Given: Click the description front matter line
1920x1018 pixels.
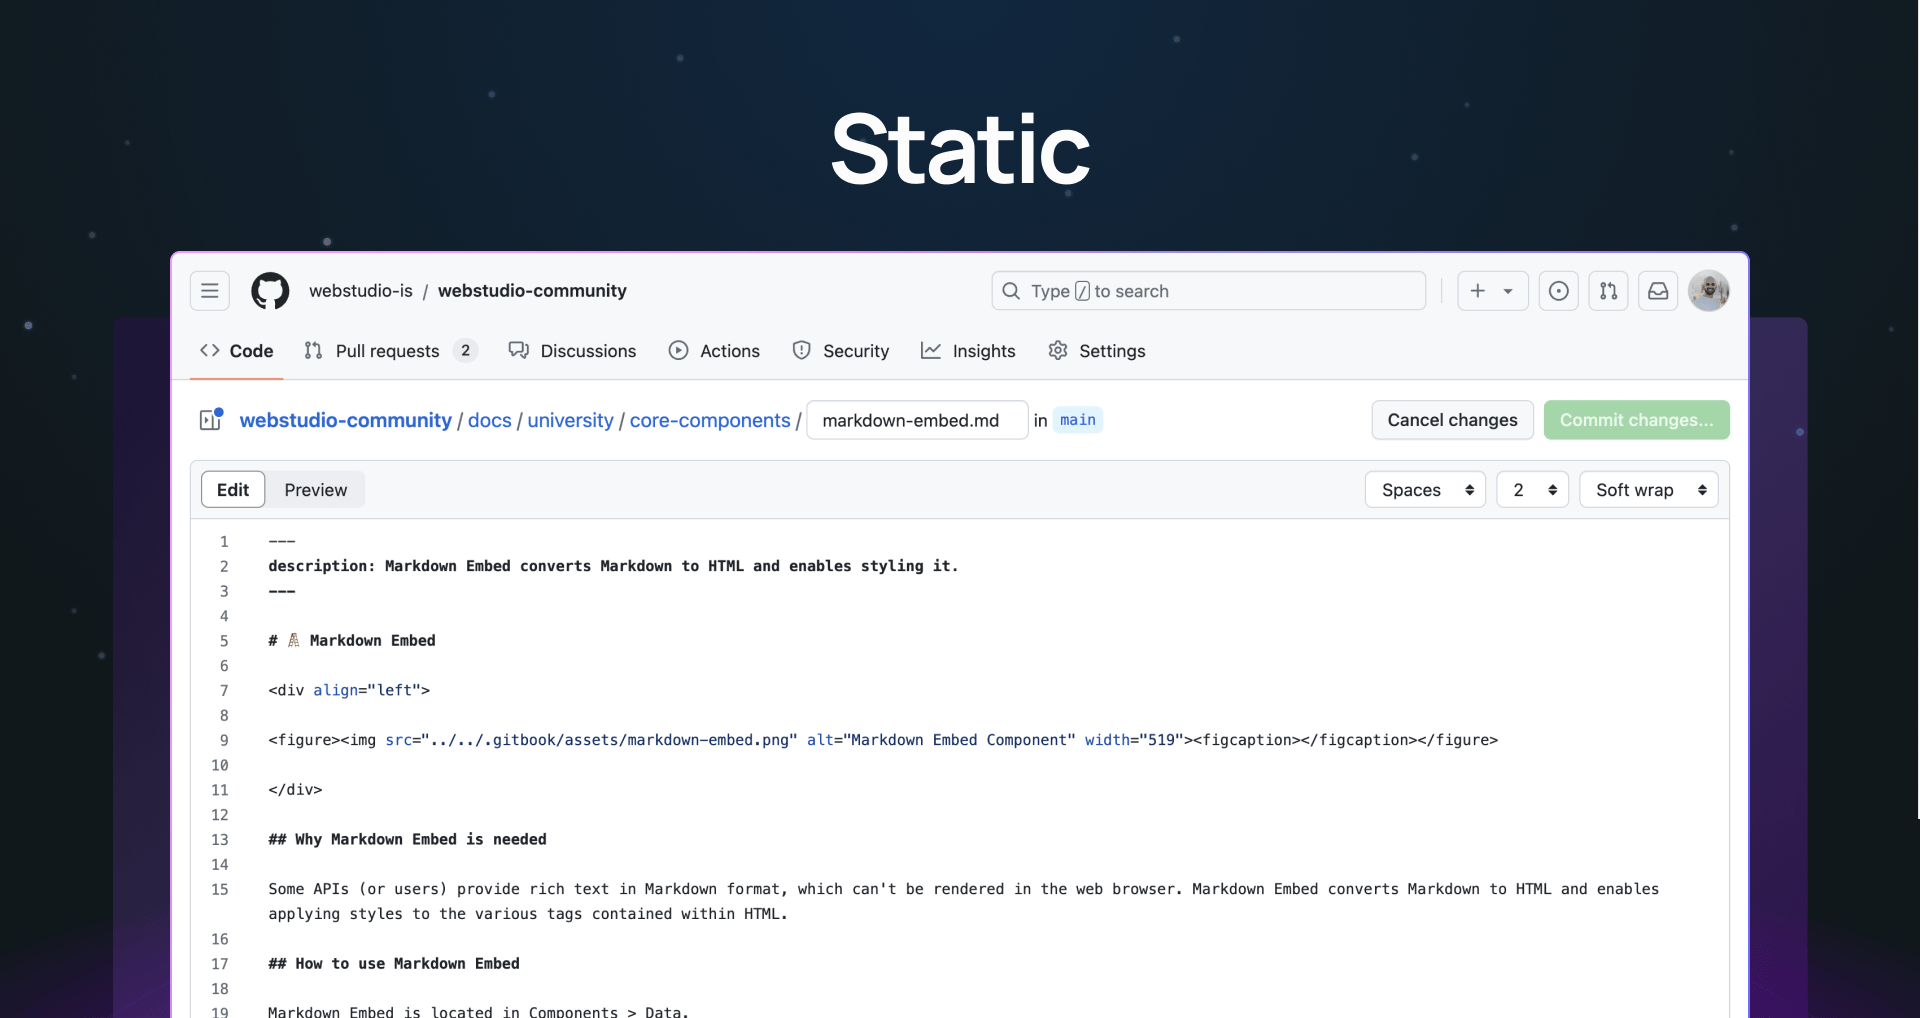Looking at the screenshot, I should (613, 566).
